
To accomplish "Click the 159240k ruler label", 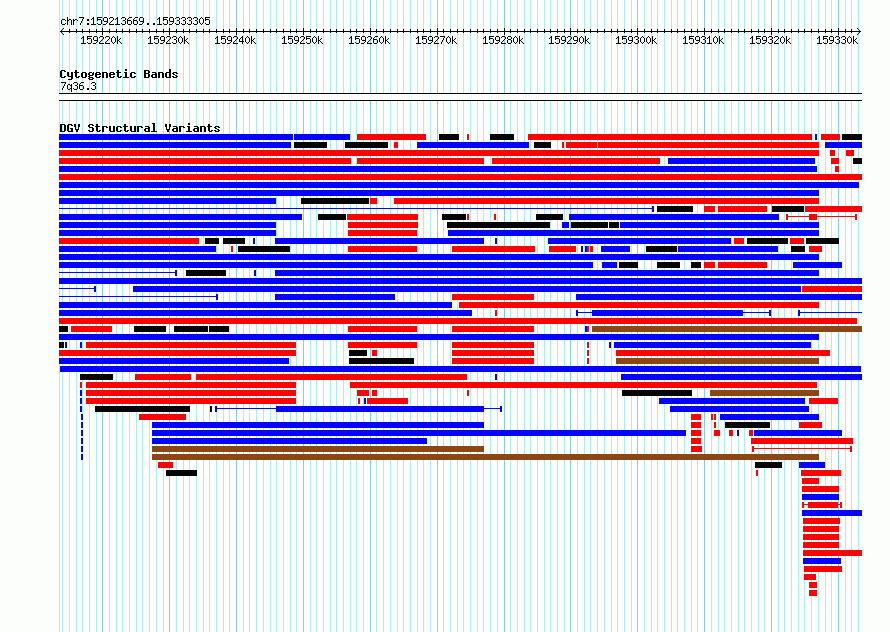I will pos(235,40).
